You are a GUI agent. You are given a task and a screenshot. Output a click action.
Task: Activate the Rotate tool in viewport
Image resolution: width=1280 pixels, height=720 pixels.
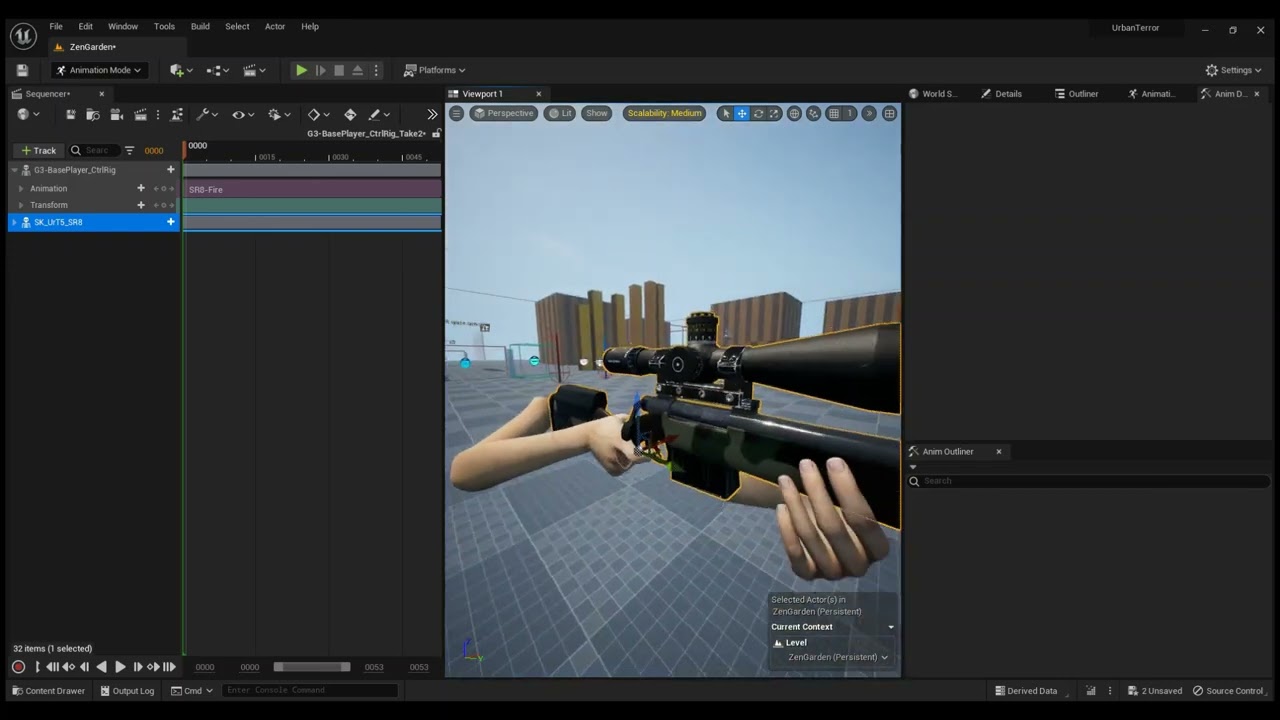[x=758, y=113]
